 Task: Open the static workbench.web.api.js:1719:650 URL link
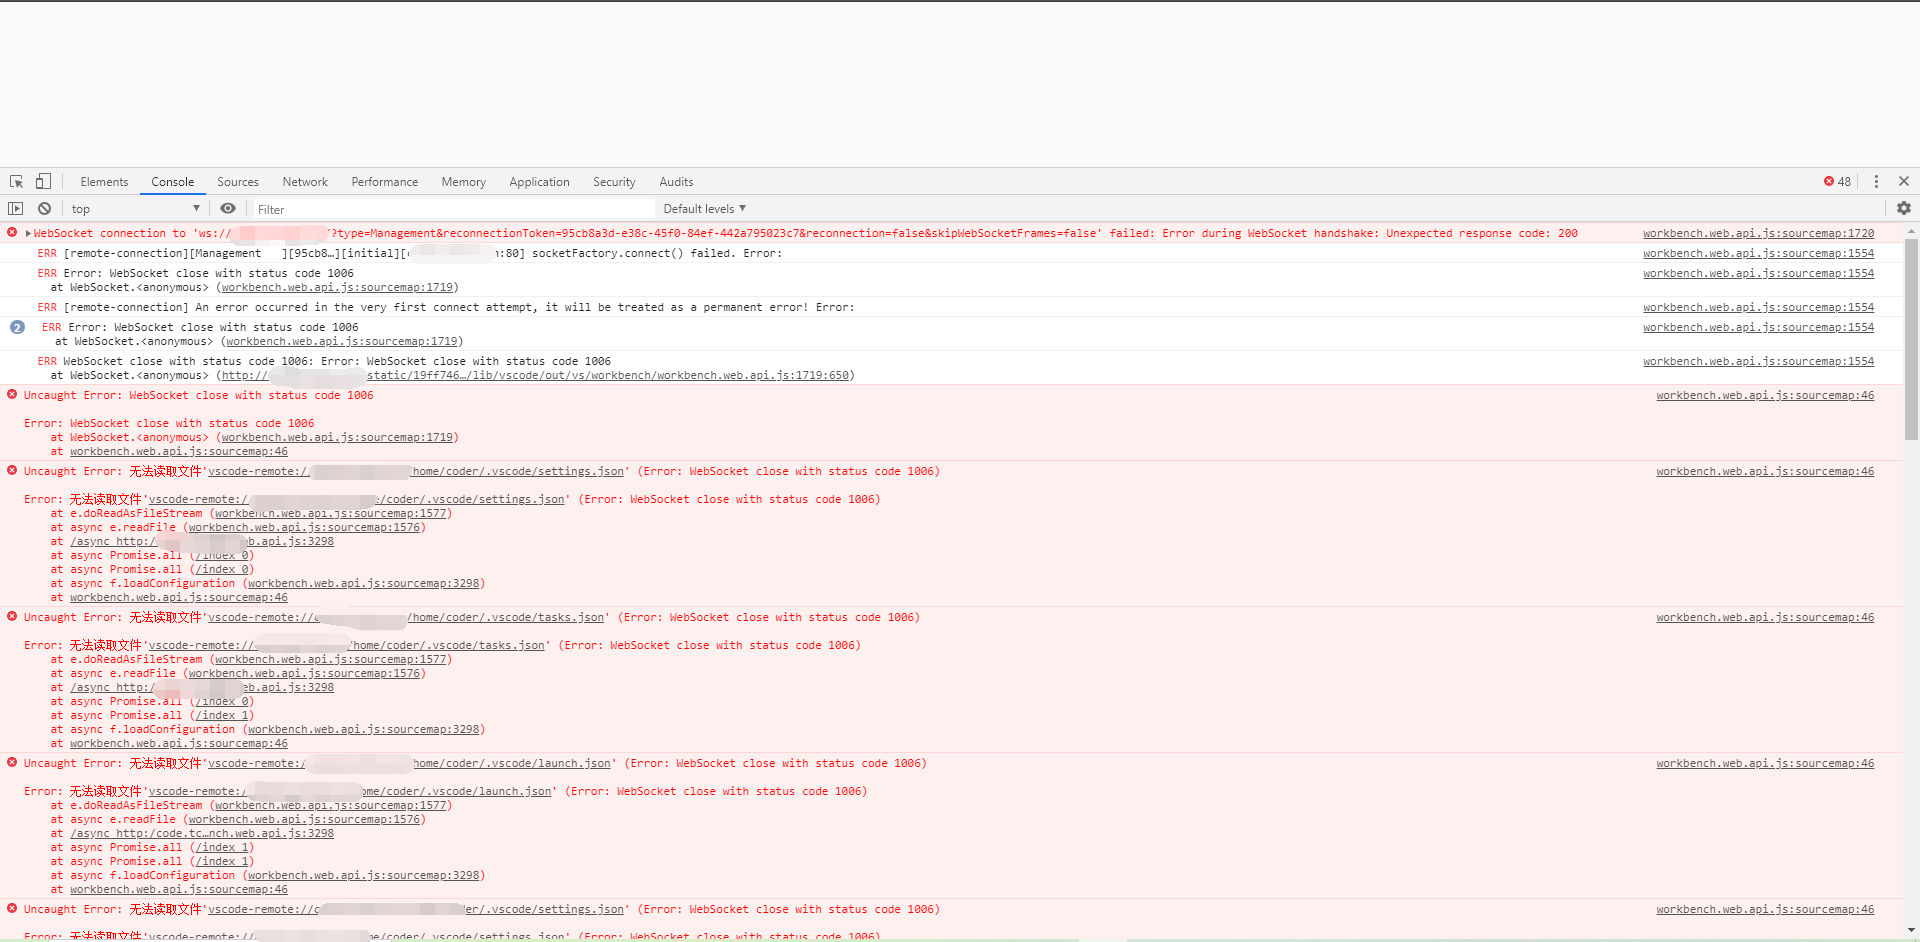point(535,375)
